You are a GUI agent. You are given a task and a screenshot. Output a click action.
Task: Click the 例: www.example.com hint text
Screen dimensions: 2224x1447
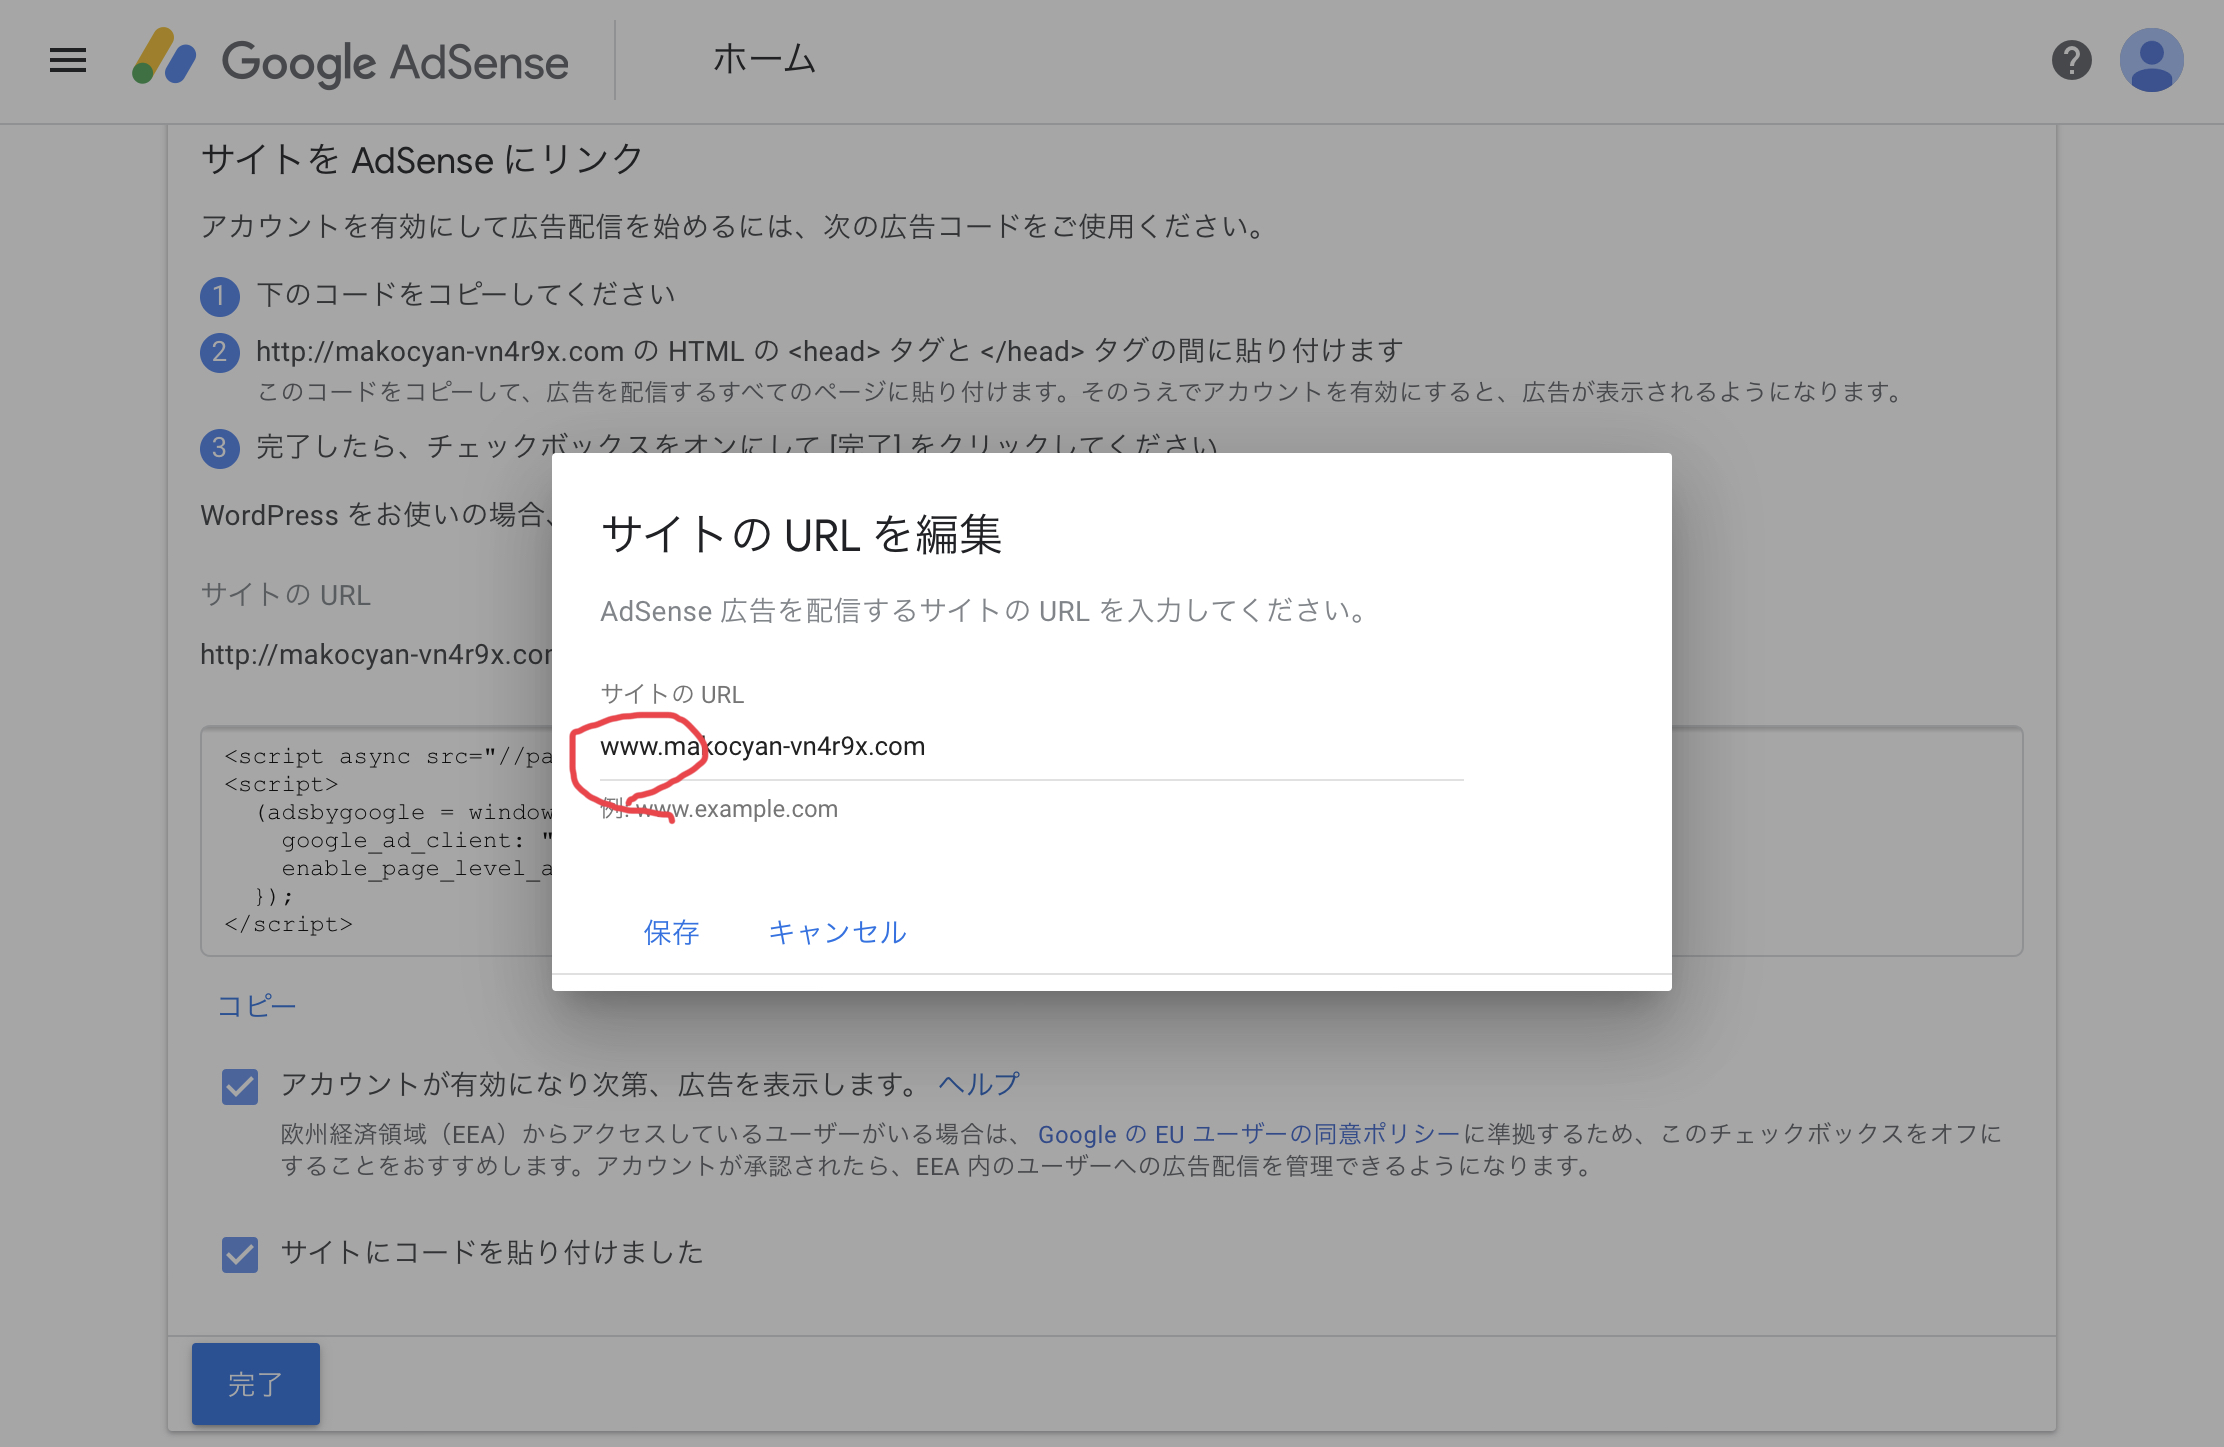tap(719, 809)
